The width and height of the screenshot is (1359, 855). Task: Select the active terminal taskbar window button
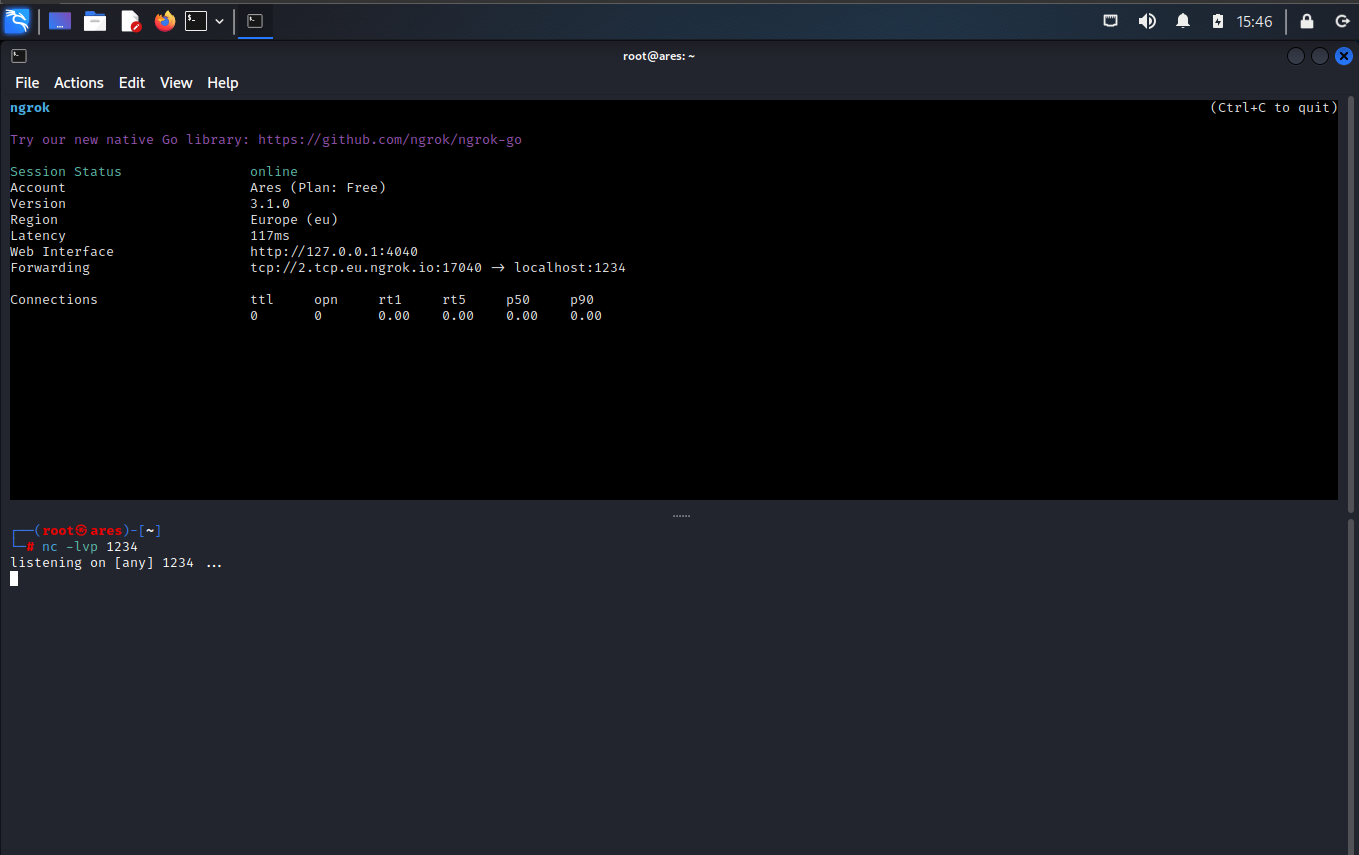tap(255, 21)
